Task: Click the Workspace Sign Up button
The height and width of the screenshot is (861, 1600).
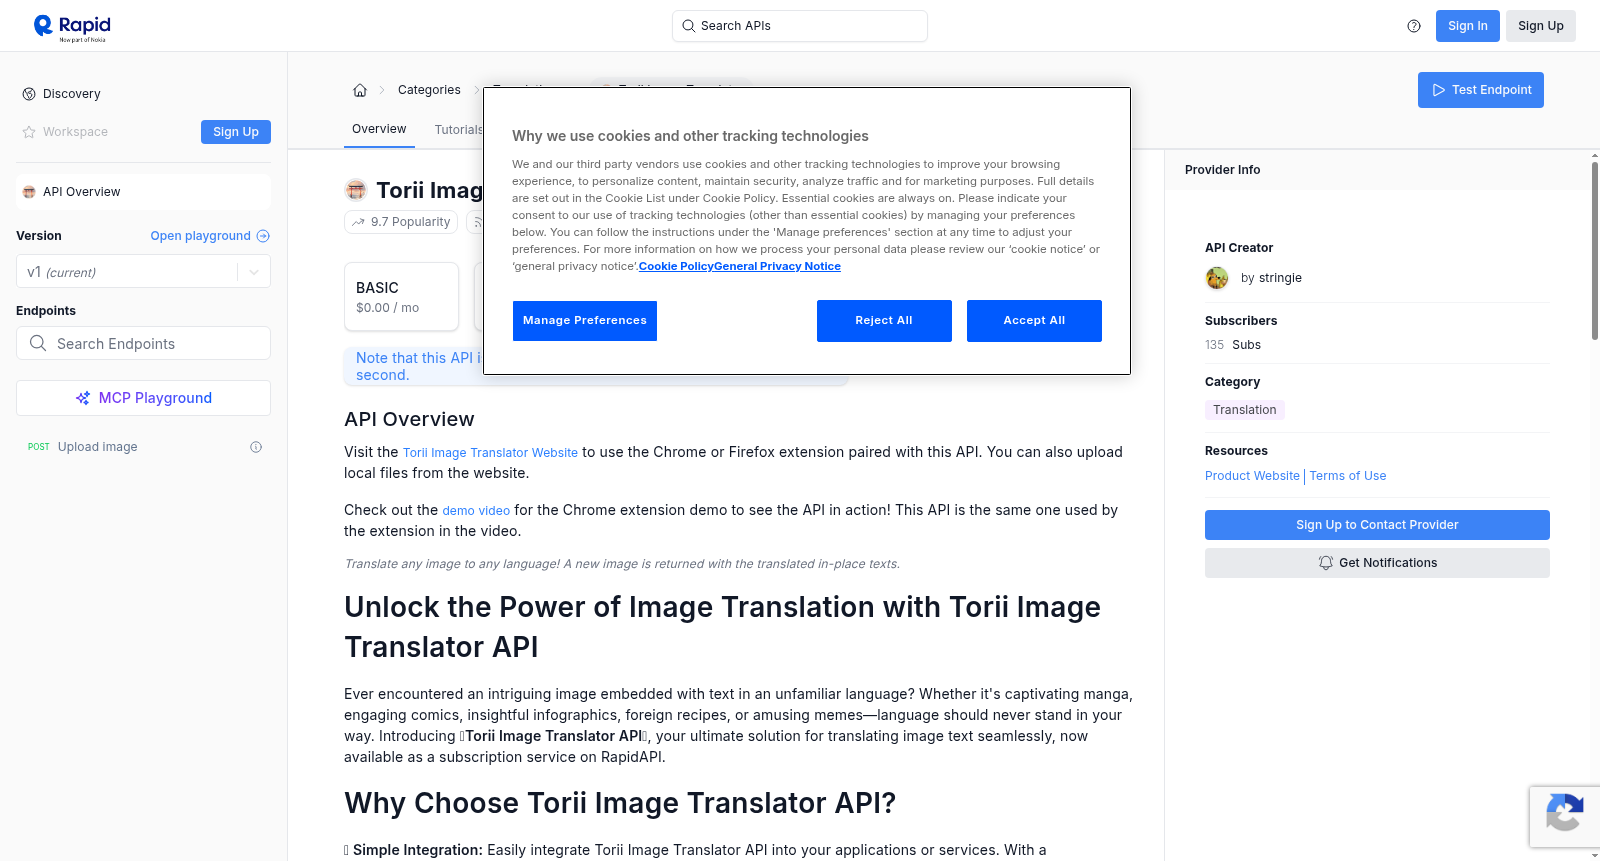Action: [x=236, y=132]
